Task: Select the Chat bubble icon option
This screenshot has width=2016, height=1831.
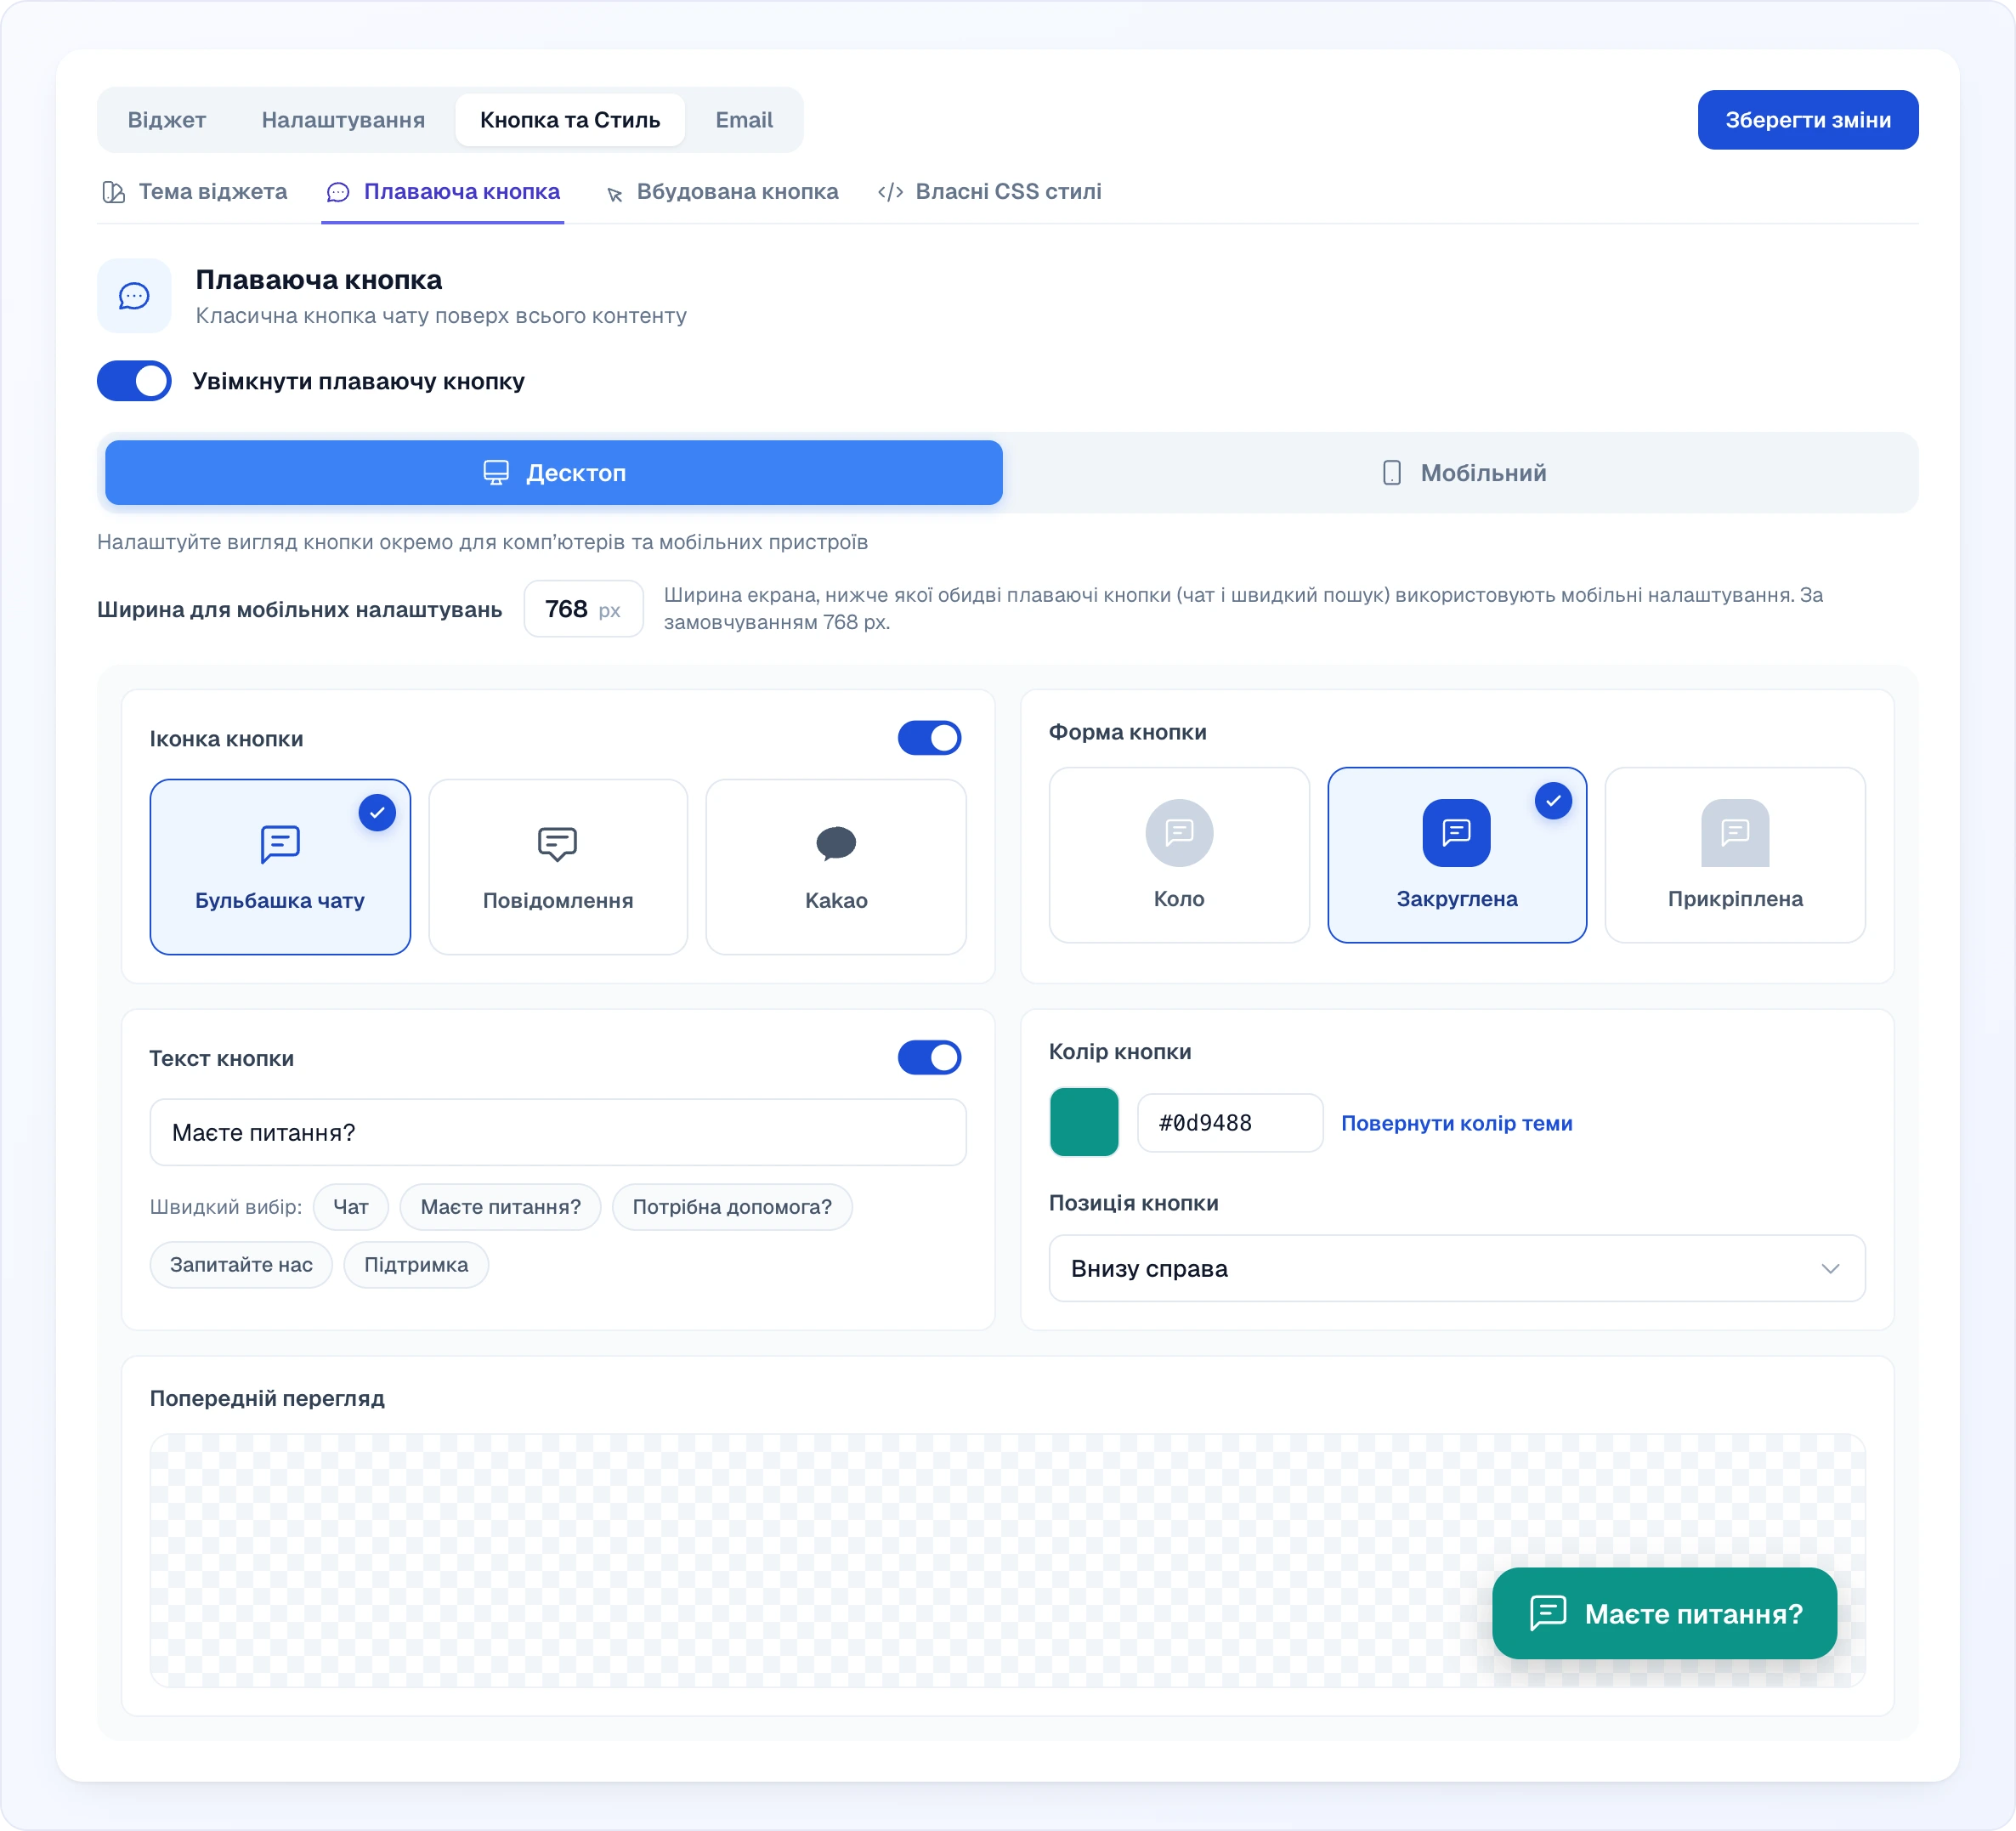Action: pos(280,866)
